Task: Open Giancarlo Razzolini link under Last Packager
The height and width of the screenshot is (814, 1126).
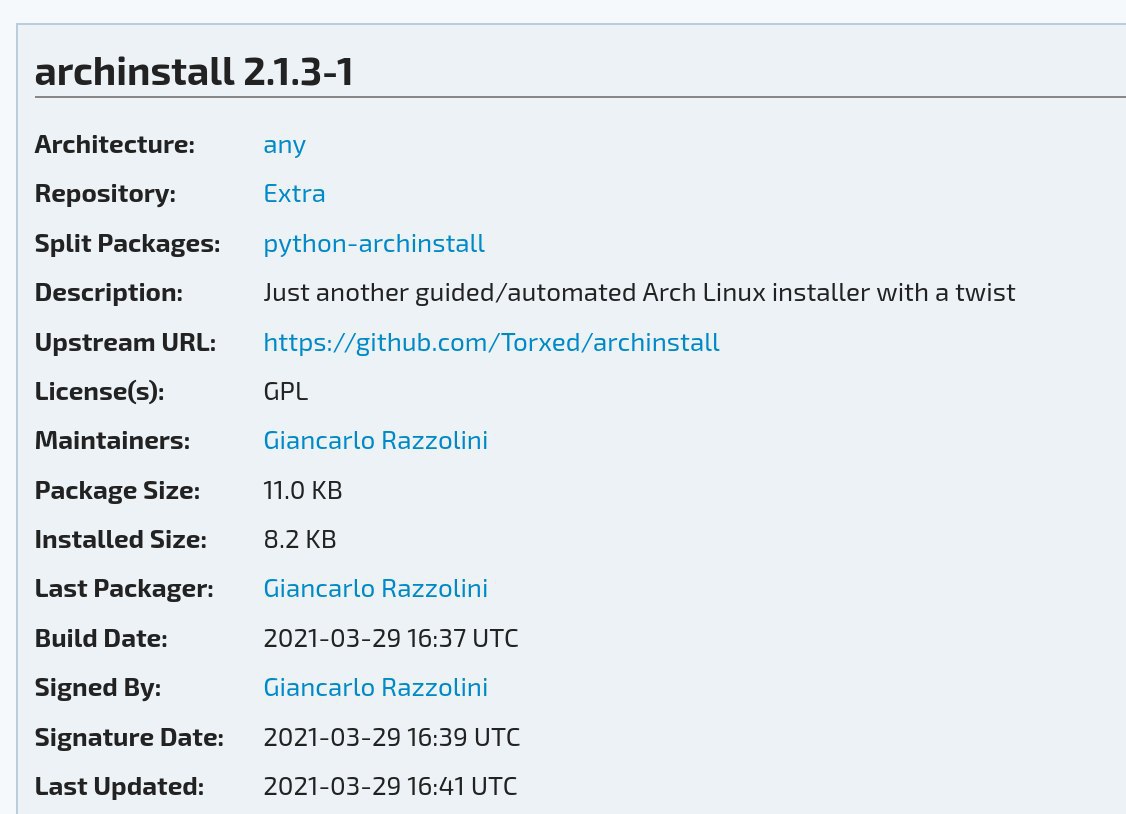Action: coord(376,589)
